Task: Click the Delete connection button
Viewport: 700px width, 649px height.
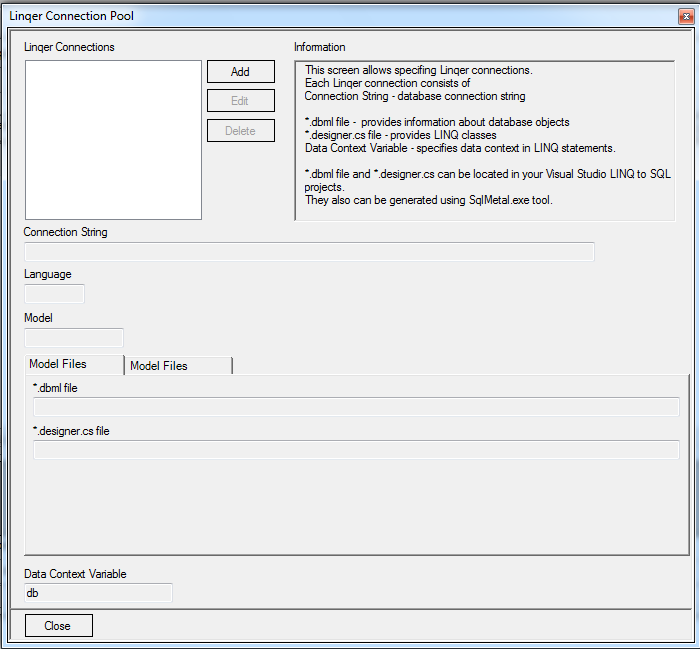Action: (x=241, y=131)
